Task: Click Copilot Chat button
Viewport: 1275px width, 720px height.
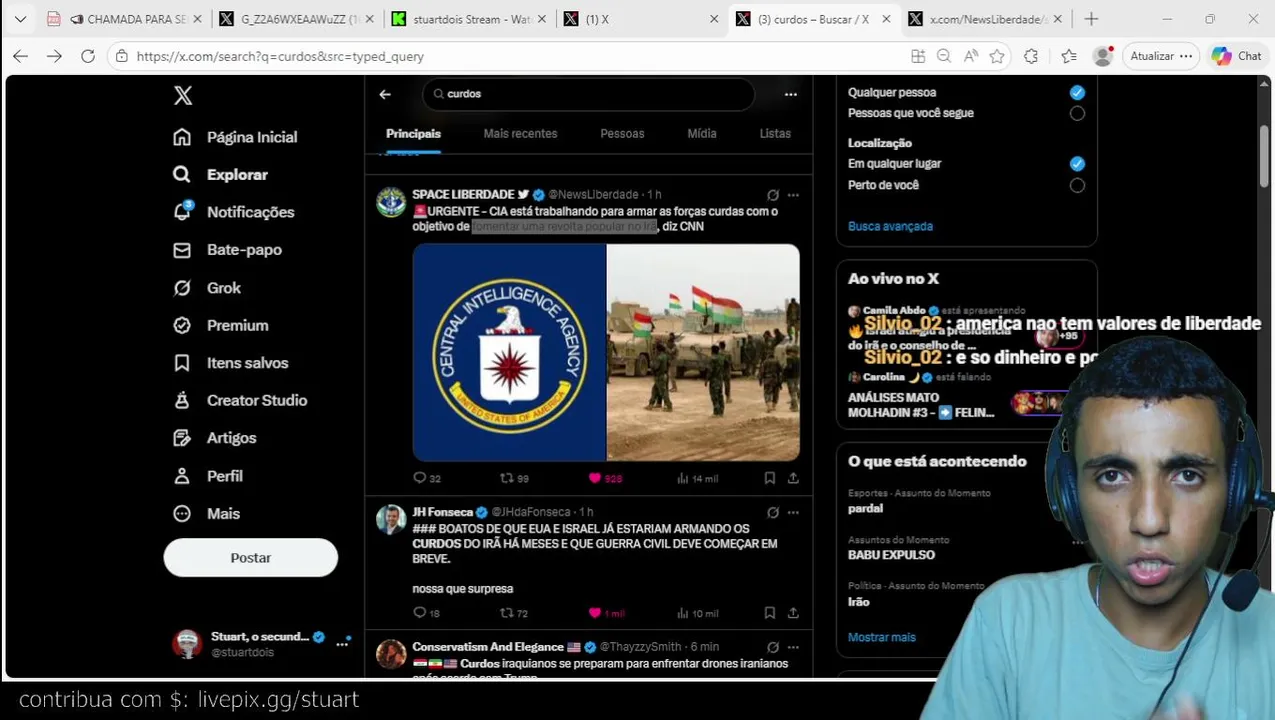Action: [1237, 56]
